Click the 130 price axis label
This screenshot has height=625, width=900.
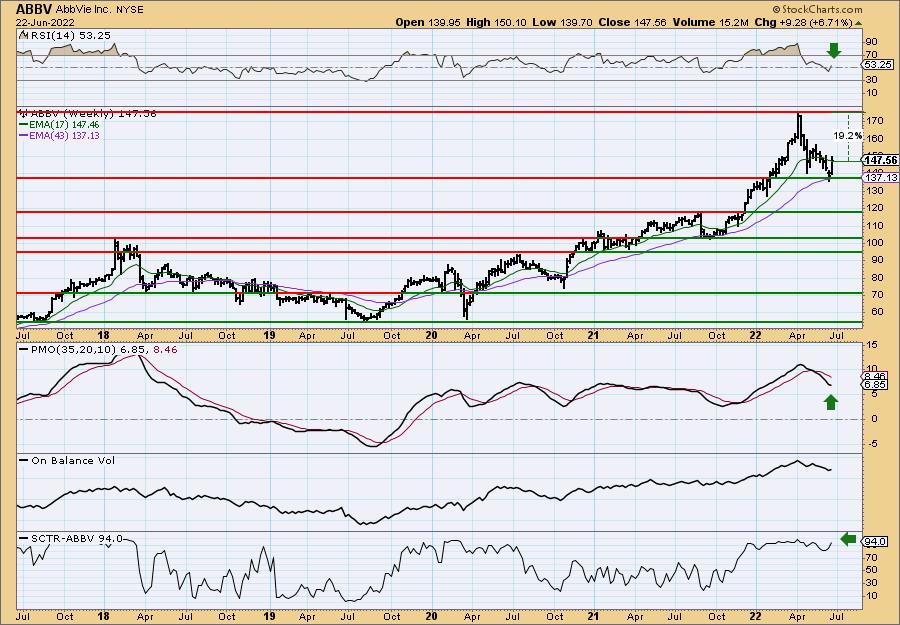coord(874,191)
